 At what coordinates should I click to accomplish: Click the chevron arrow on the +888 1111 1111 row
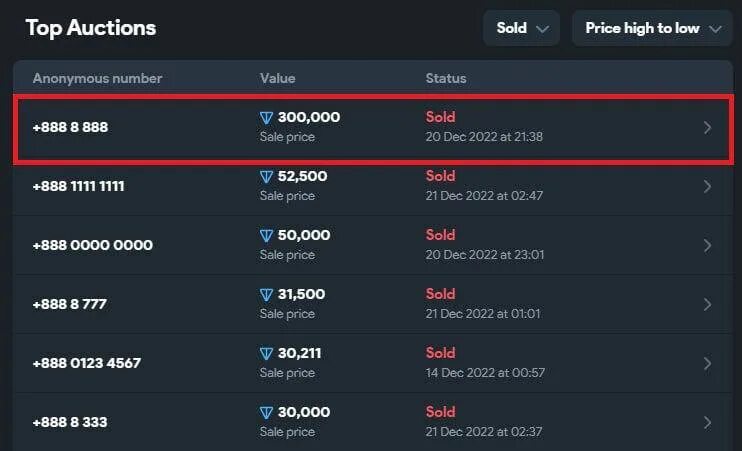tap(707, 186)
